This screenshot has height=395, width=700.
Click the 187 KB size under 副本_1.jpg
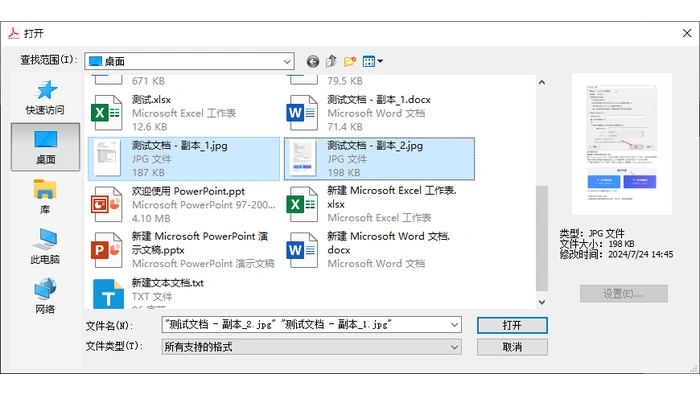[148, 172]
